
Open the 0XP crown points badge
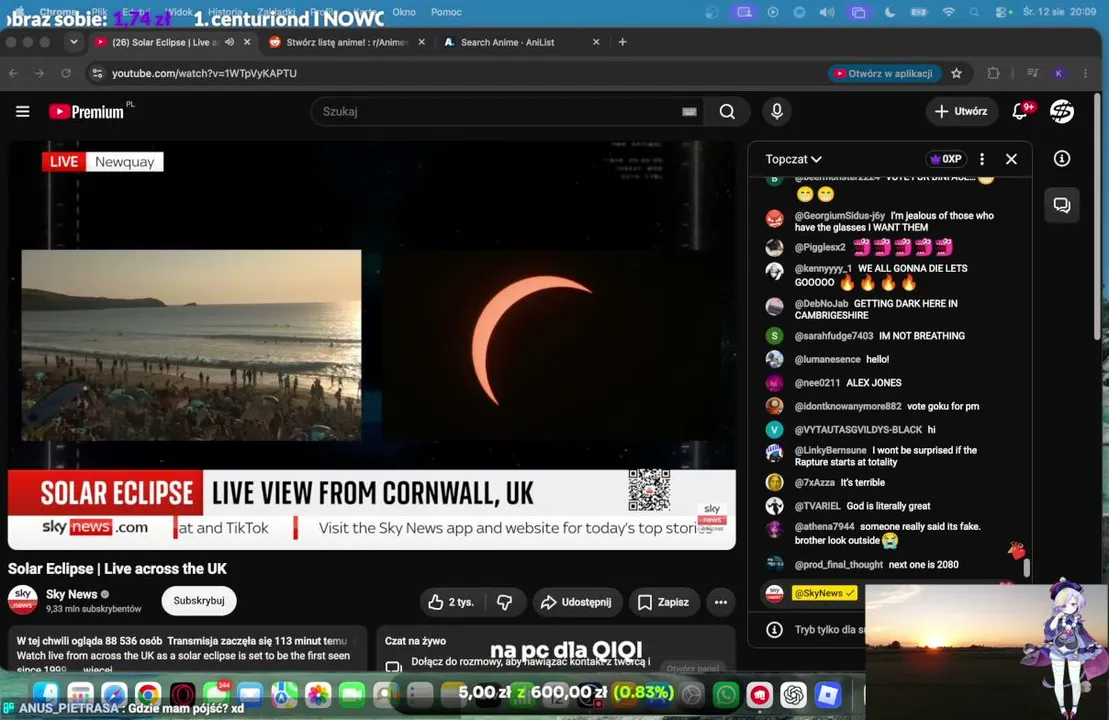tap(946, 159)
